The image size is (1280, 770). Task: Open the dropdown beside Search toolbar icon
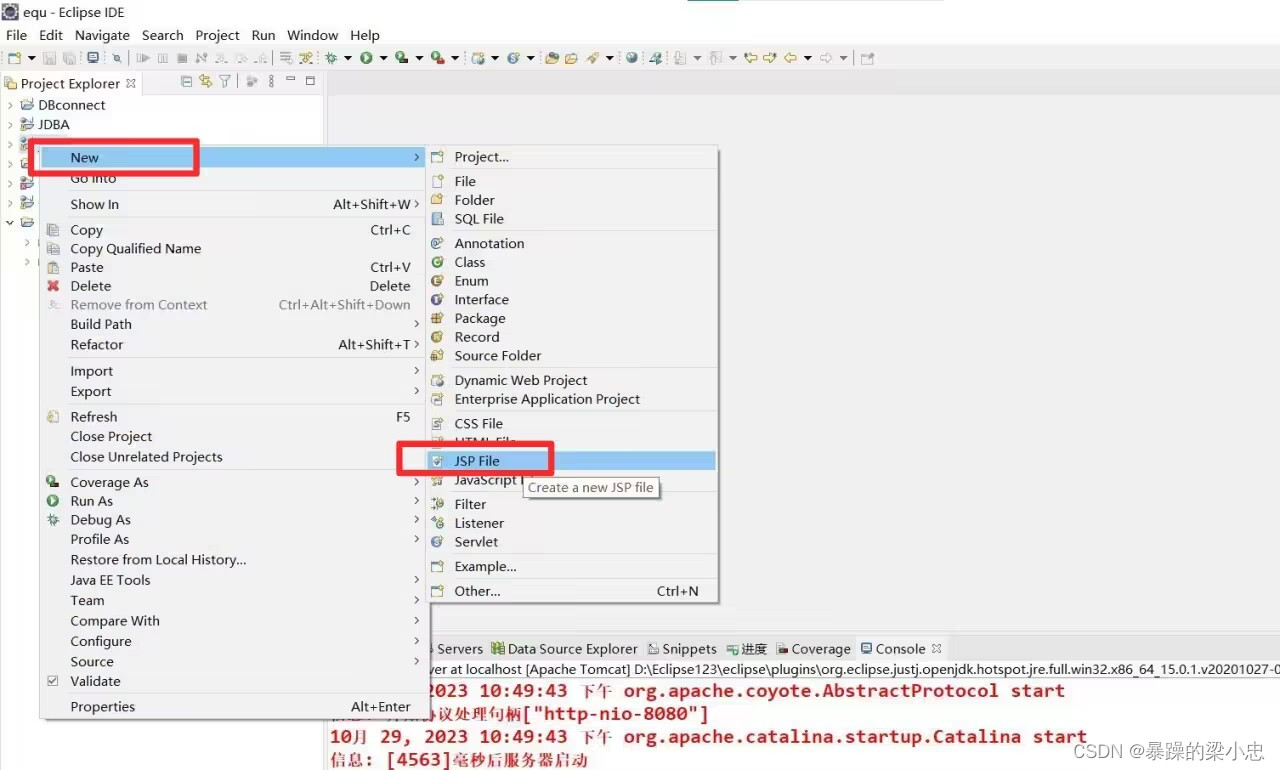(609, 58)
